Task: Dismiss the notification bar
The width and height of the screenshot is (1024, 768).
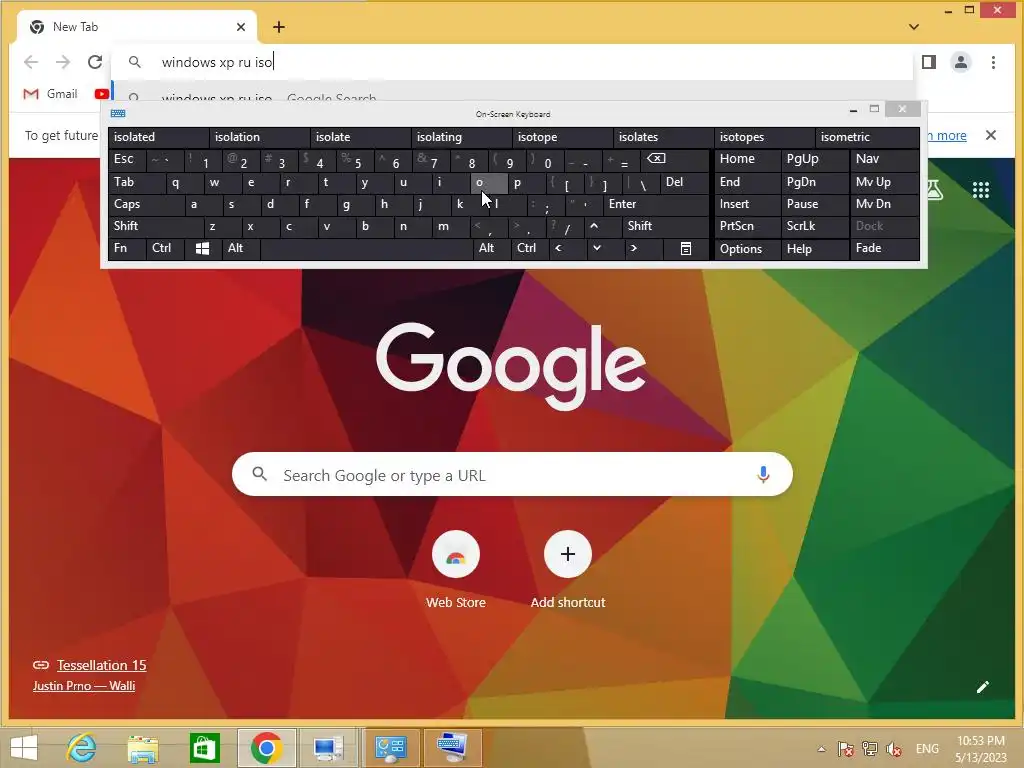Action: pyautogui.click(x=991, y=135)
